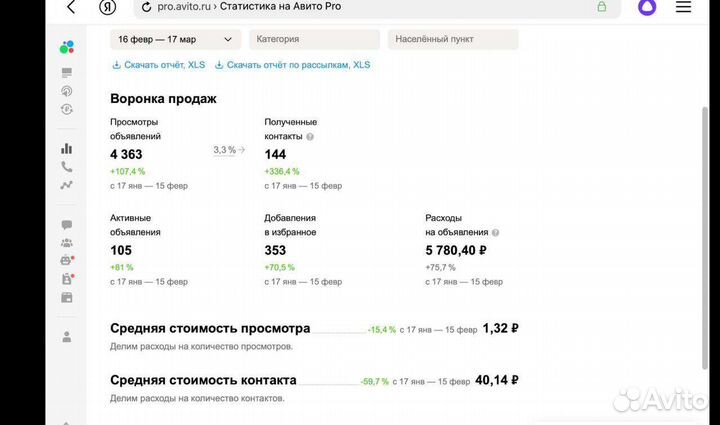Click the 4 363 views value
Screen dimensions: 720x425
pyautogui.click(x=126, y=155)
